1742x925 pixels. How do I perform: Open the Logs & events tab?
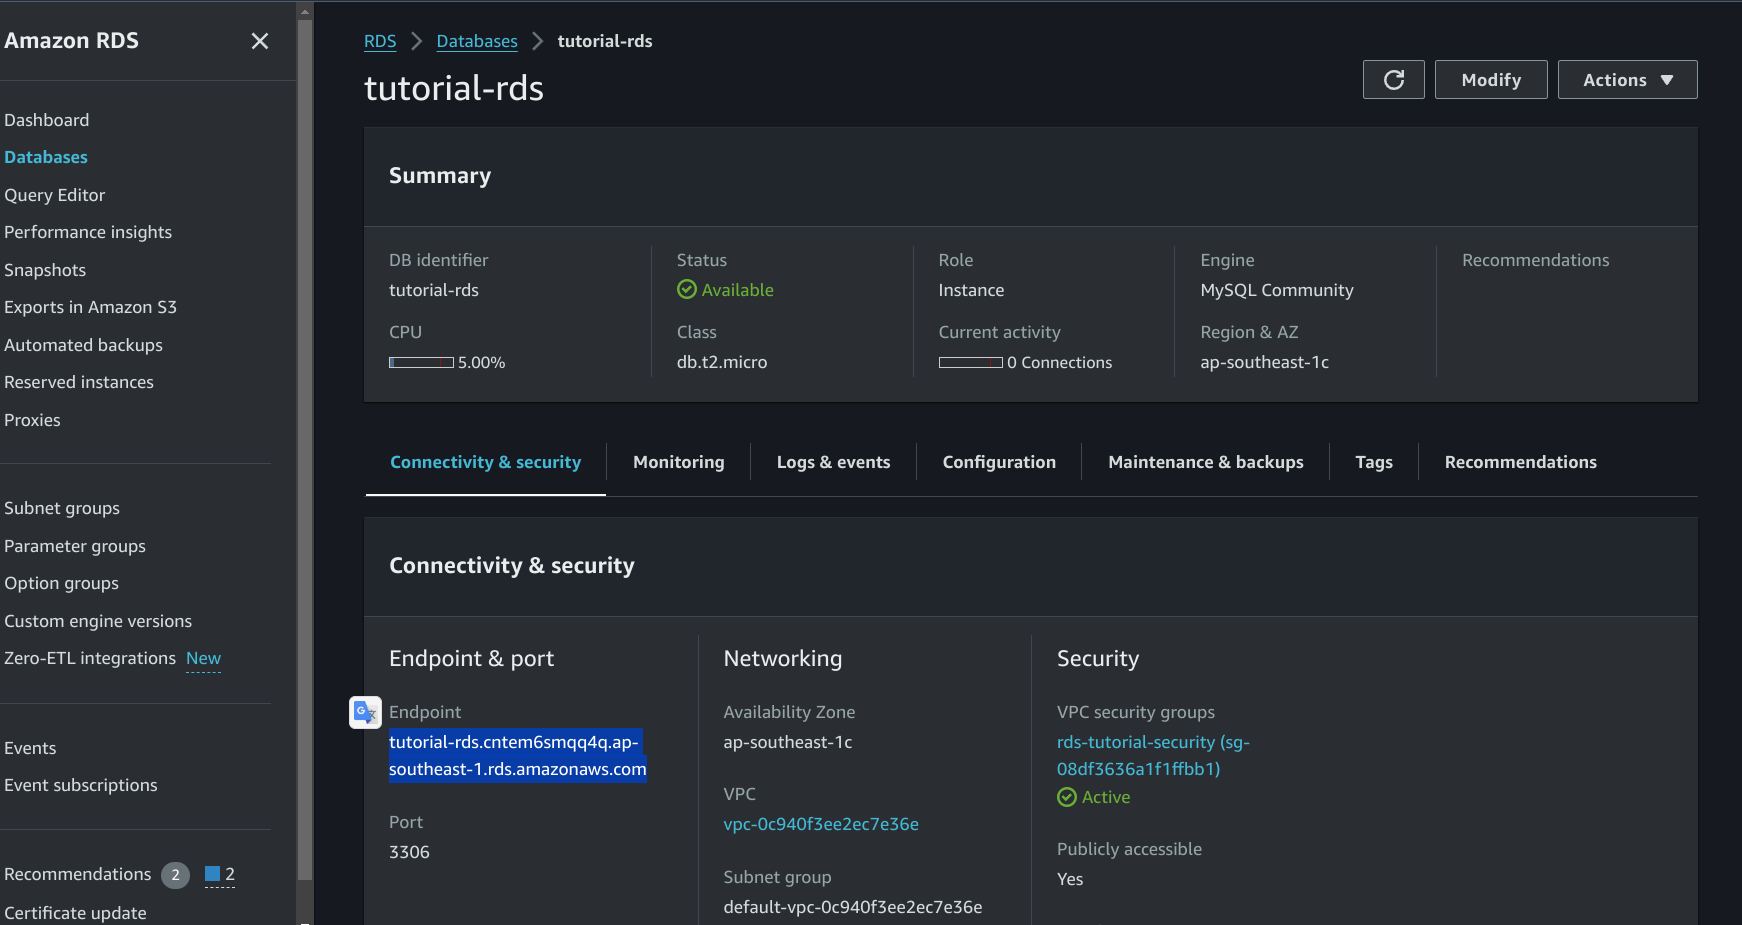click(x=833, y=462)
